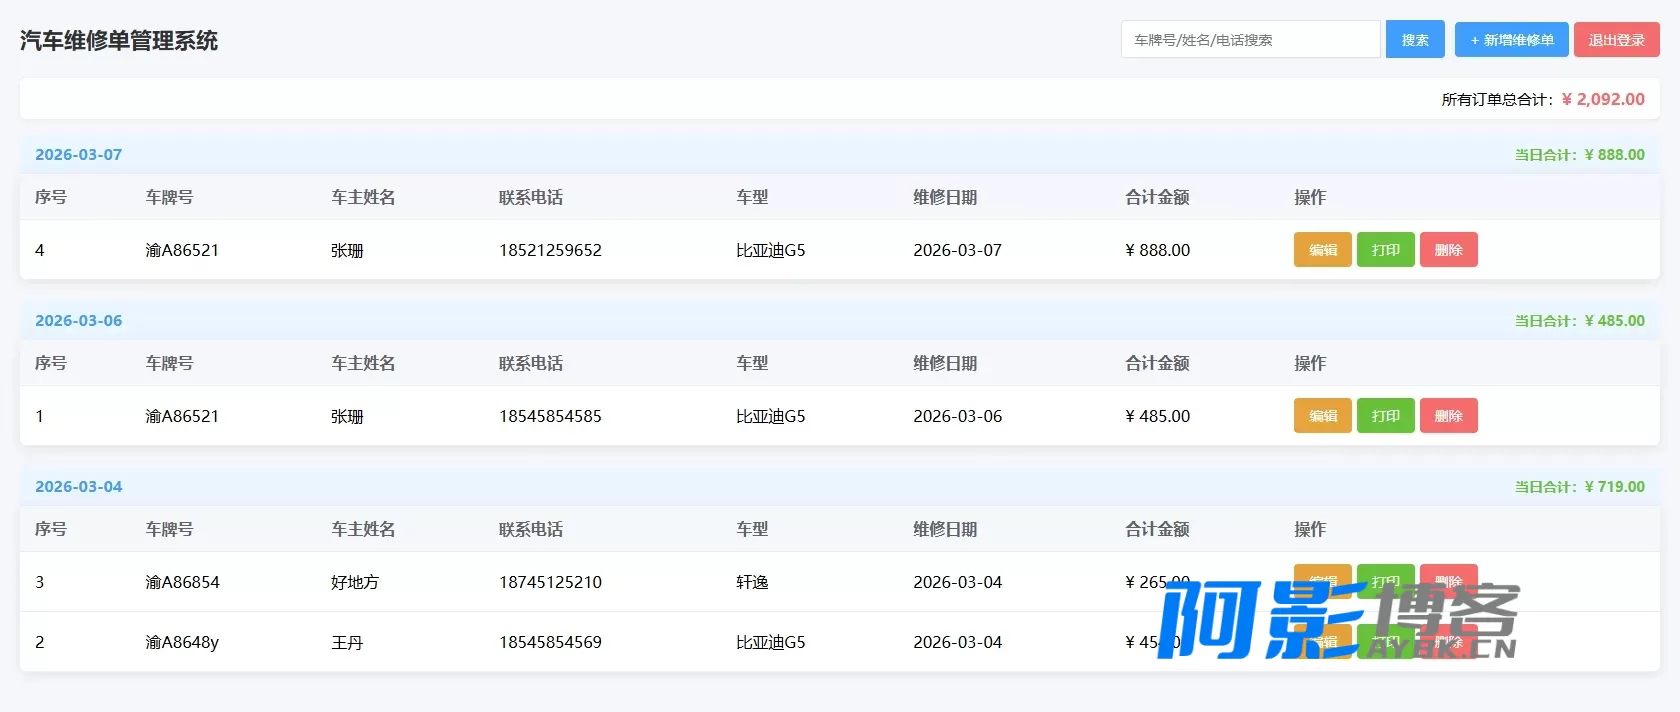Click the owner name 王丹
This screenshot has width=1680, height=712.
[x=347, y=642]
